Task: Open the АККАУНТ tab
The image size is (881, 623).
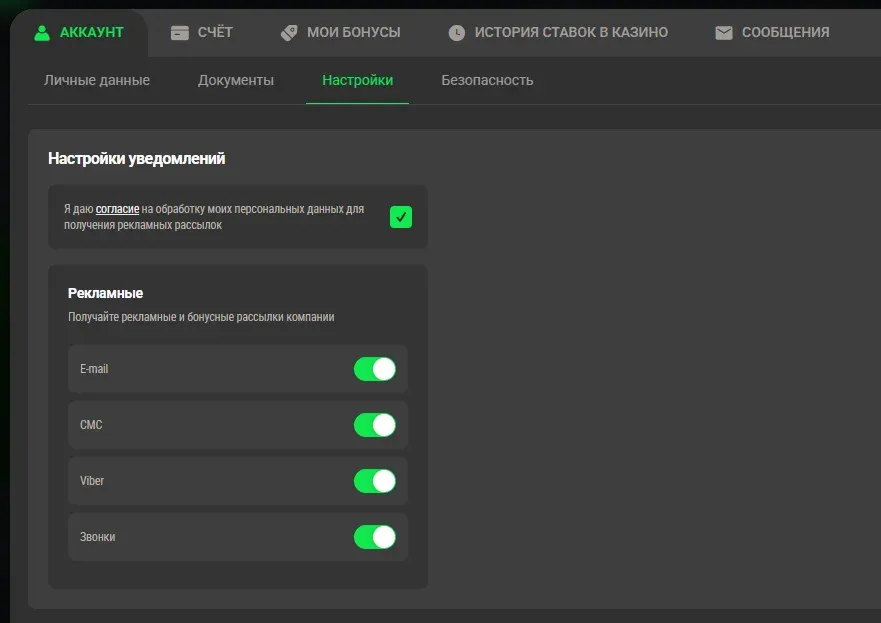Action: pos(79,33)
